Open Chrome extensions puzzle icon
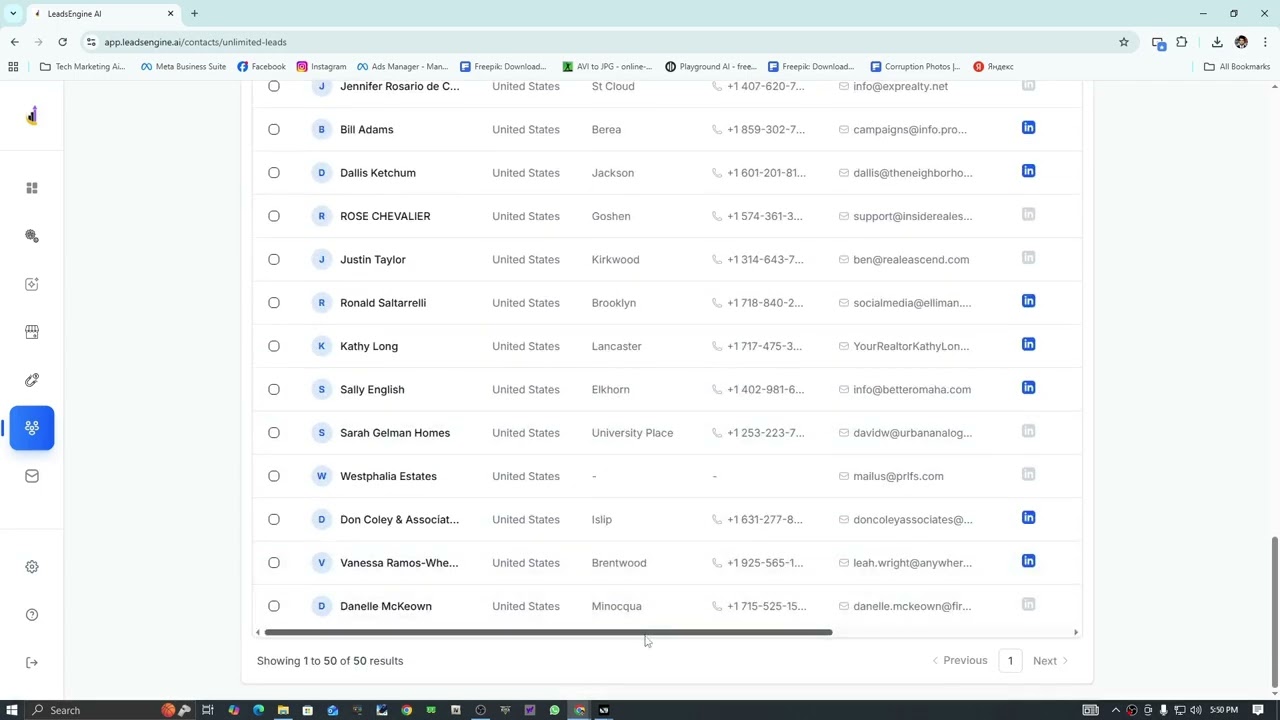Screen dimensions: 1280x720 tap(1182, 42)
